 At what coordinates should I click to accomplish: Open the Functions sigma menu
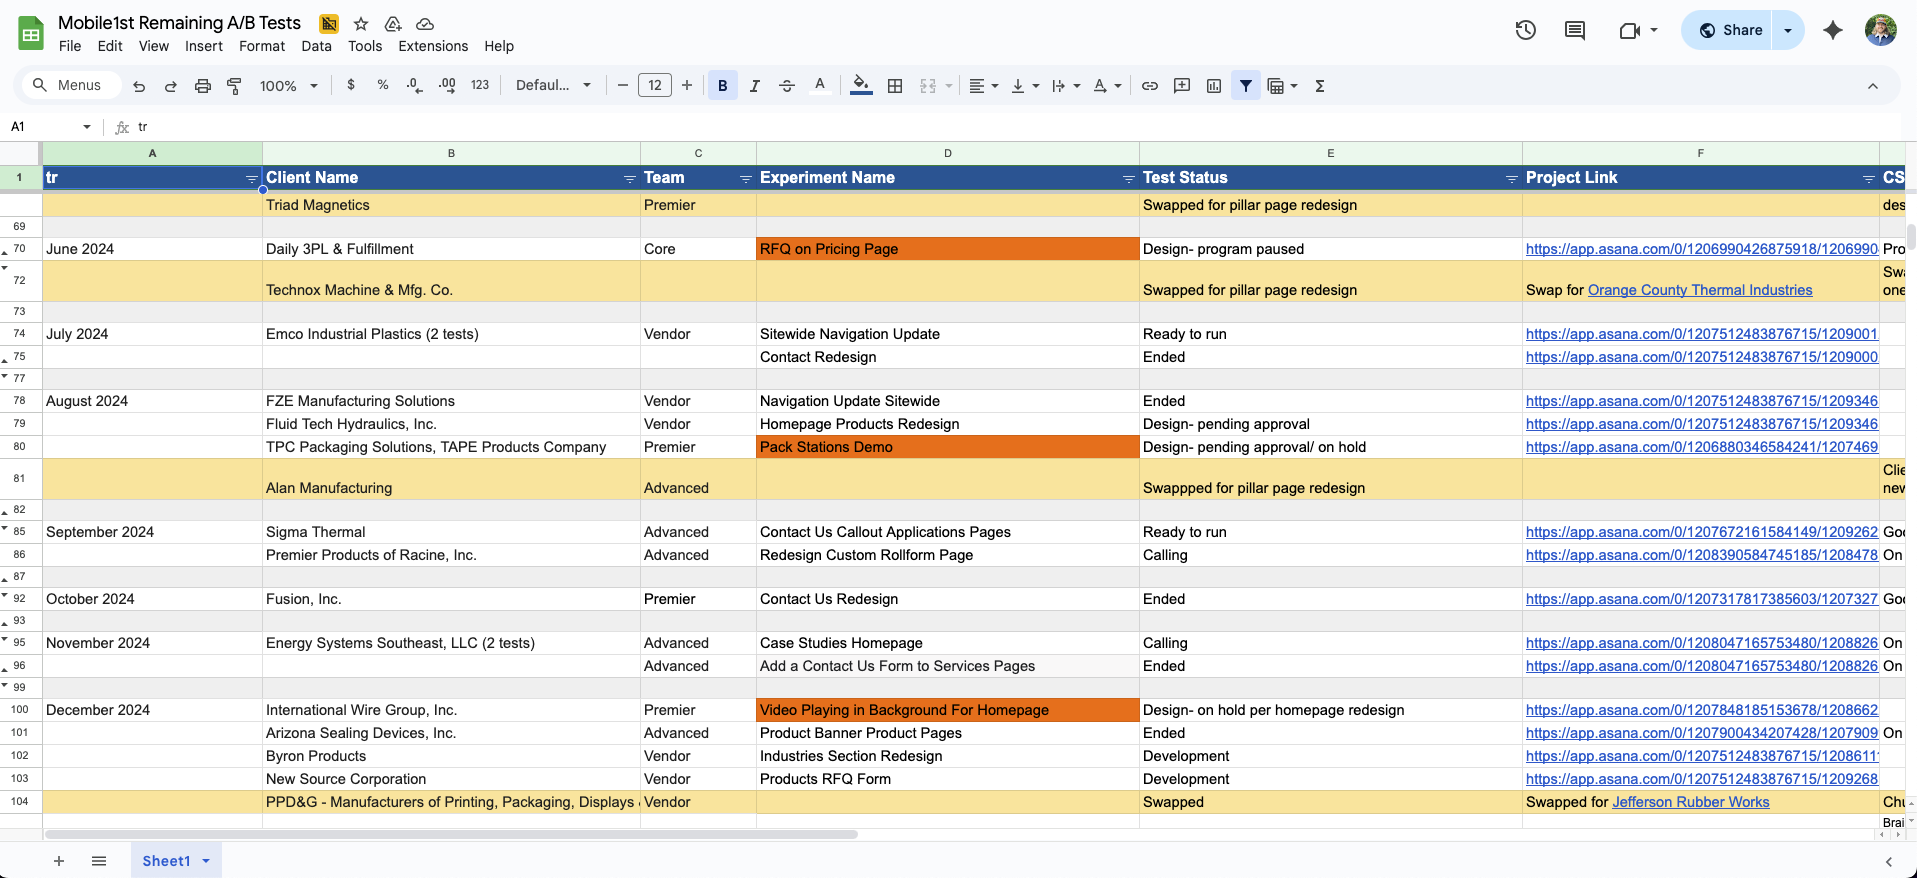coord(1320,86)
